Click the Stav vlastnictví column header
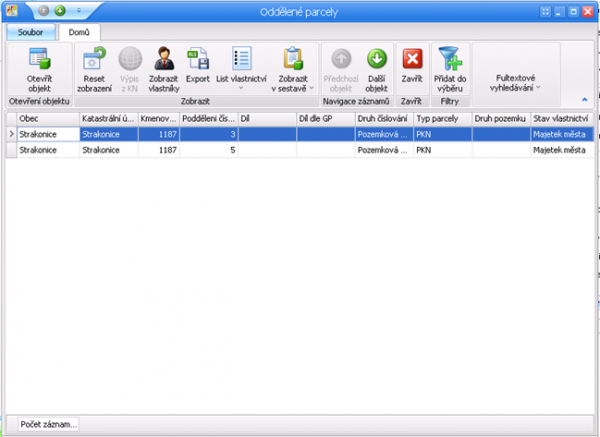 pyautogui.click(x=561, y=119)
